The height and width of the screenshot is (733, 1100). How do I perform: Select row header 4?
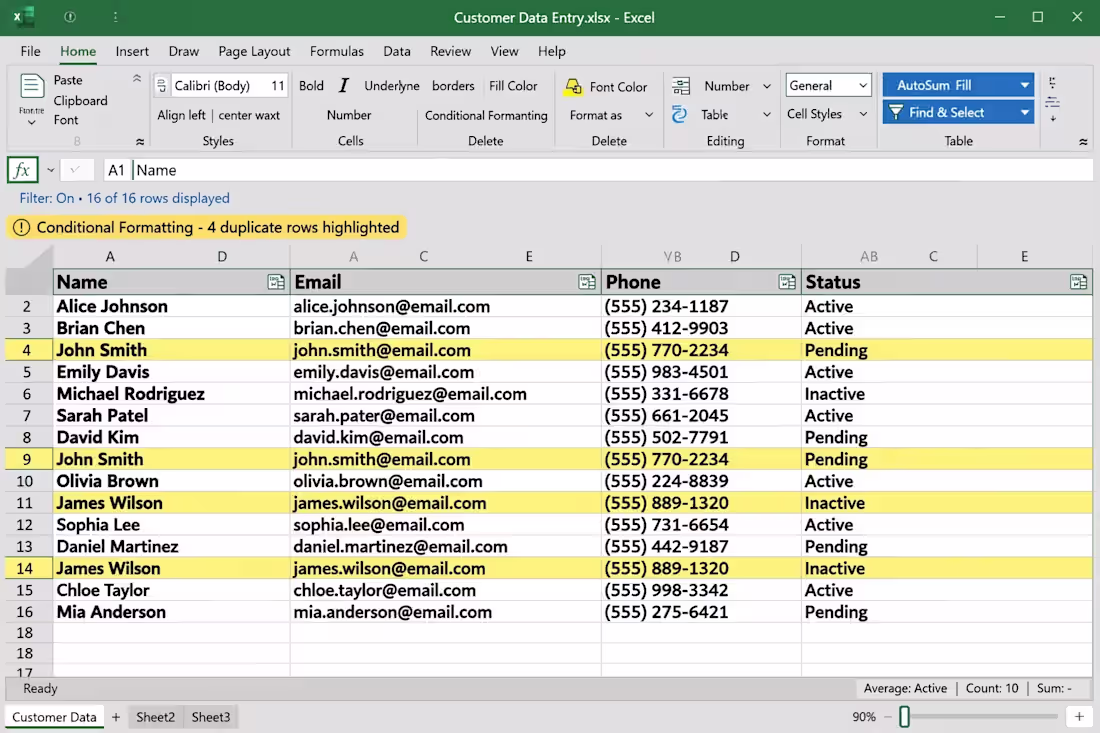27,350
